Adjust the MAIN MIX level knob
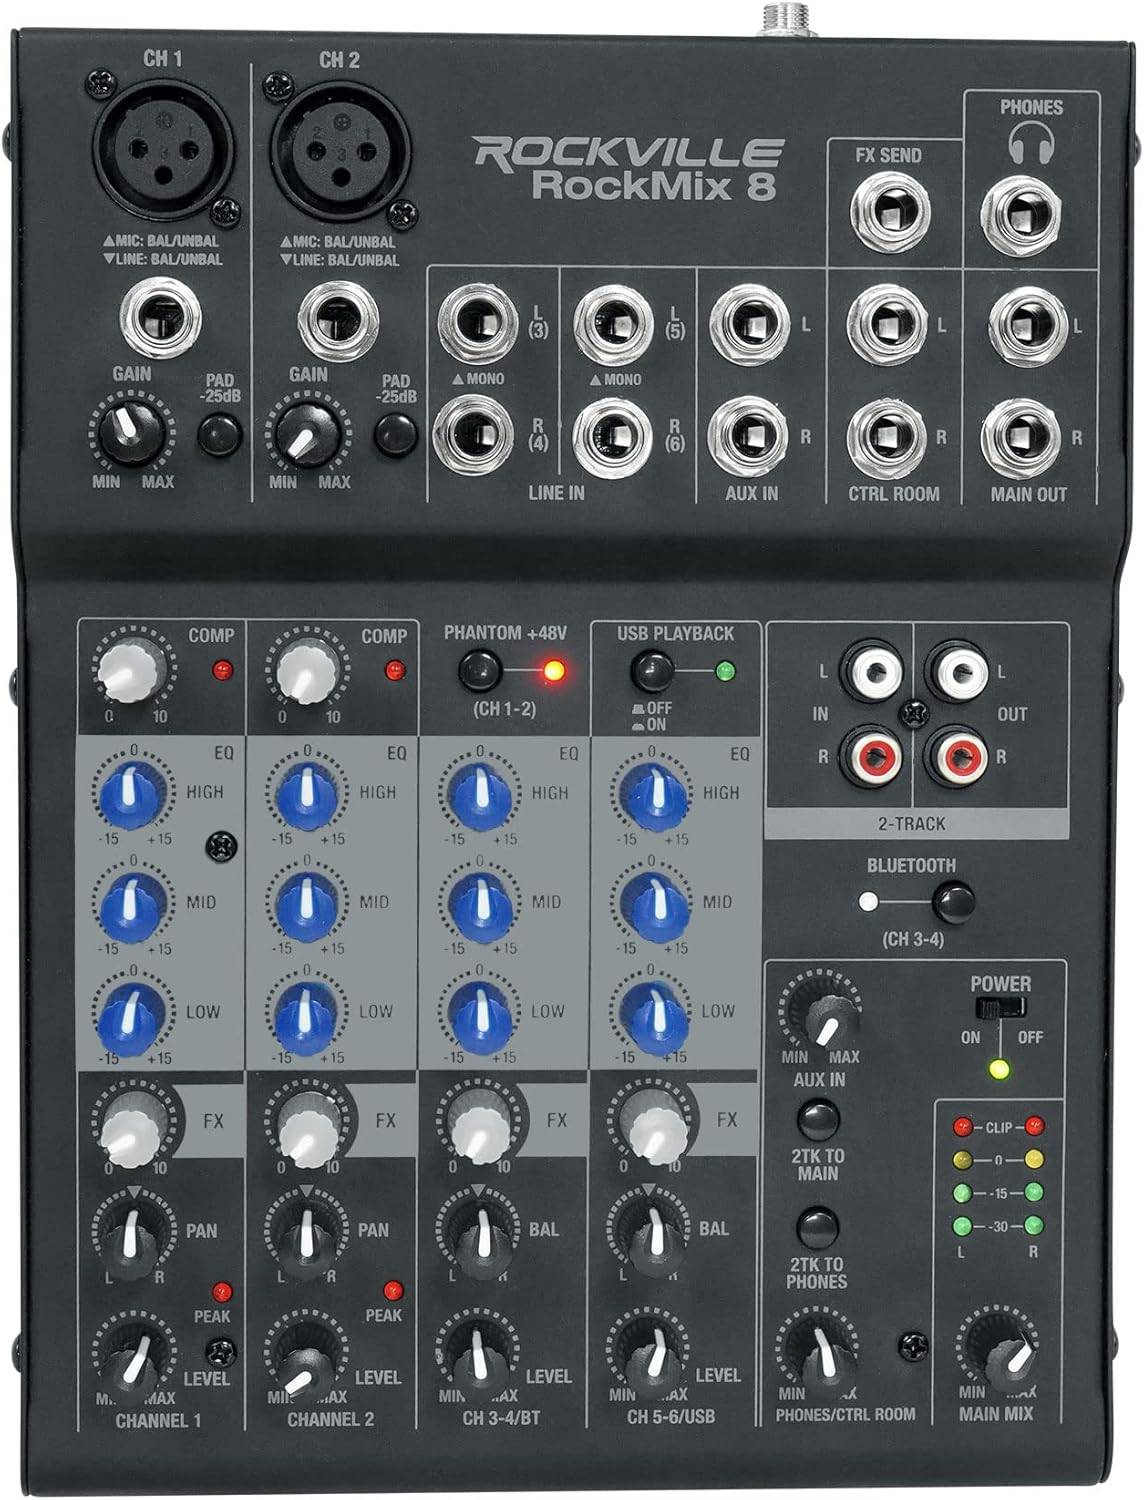Screen dimensions: 1144x1500 pyautogui.click(x=995, y=1345)
